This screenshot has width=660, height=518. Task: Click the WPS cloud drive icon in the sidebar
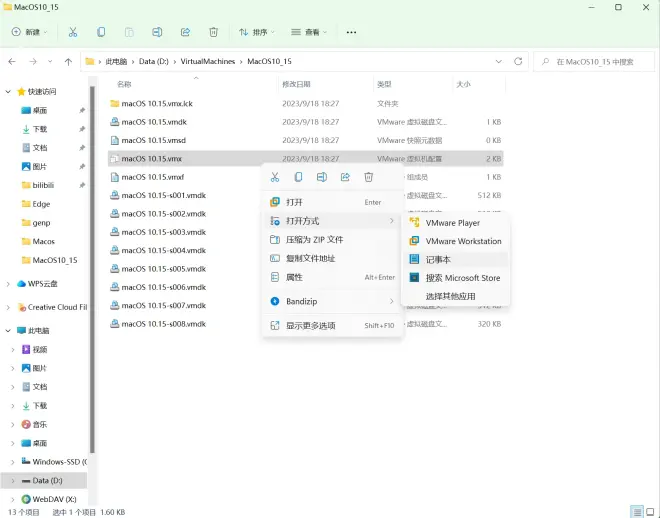21,284
